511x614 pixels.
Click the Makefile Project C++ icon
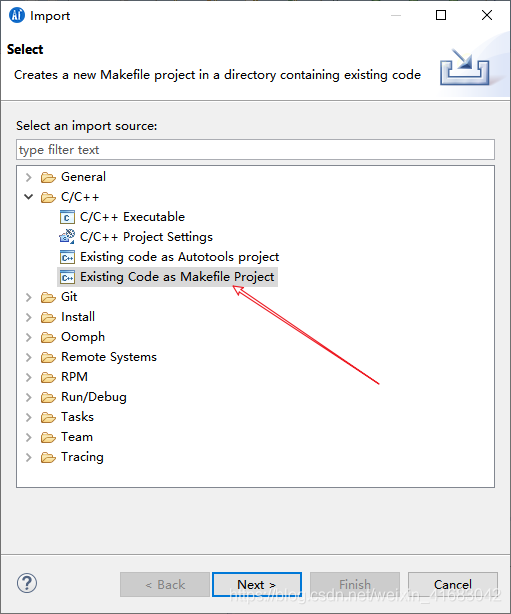(x=67, y=277)
